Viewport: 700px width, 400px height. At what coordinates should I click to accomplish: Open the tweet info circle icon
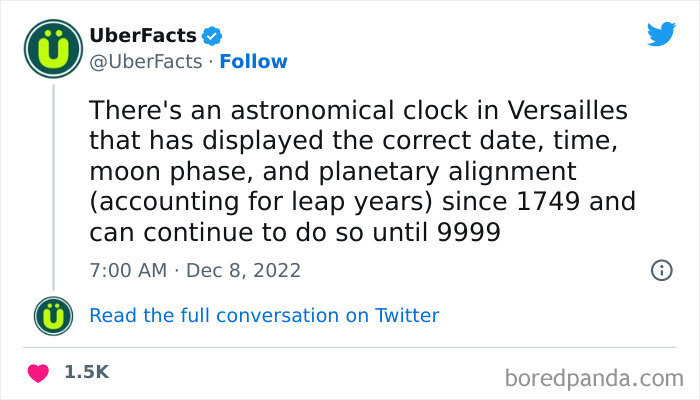(661, 270)
